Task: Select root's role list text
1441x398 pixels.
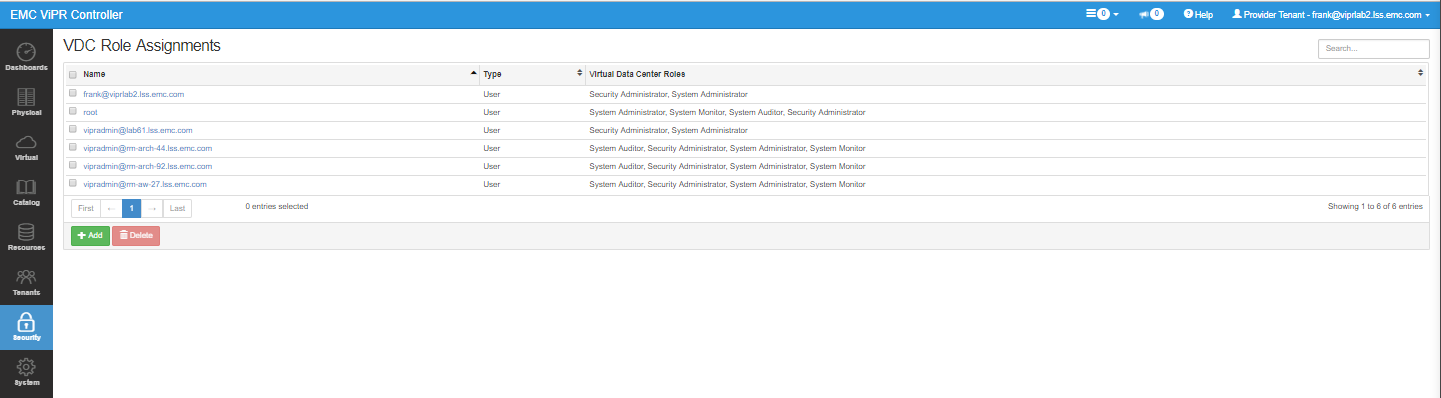Action: coord(727,112)
